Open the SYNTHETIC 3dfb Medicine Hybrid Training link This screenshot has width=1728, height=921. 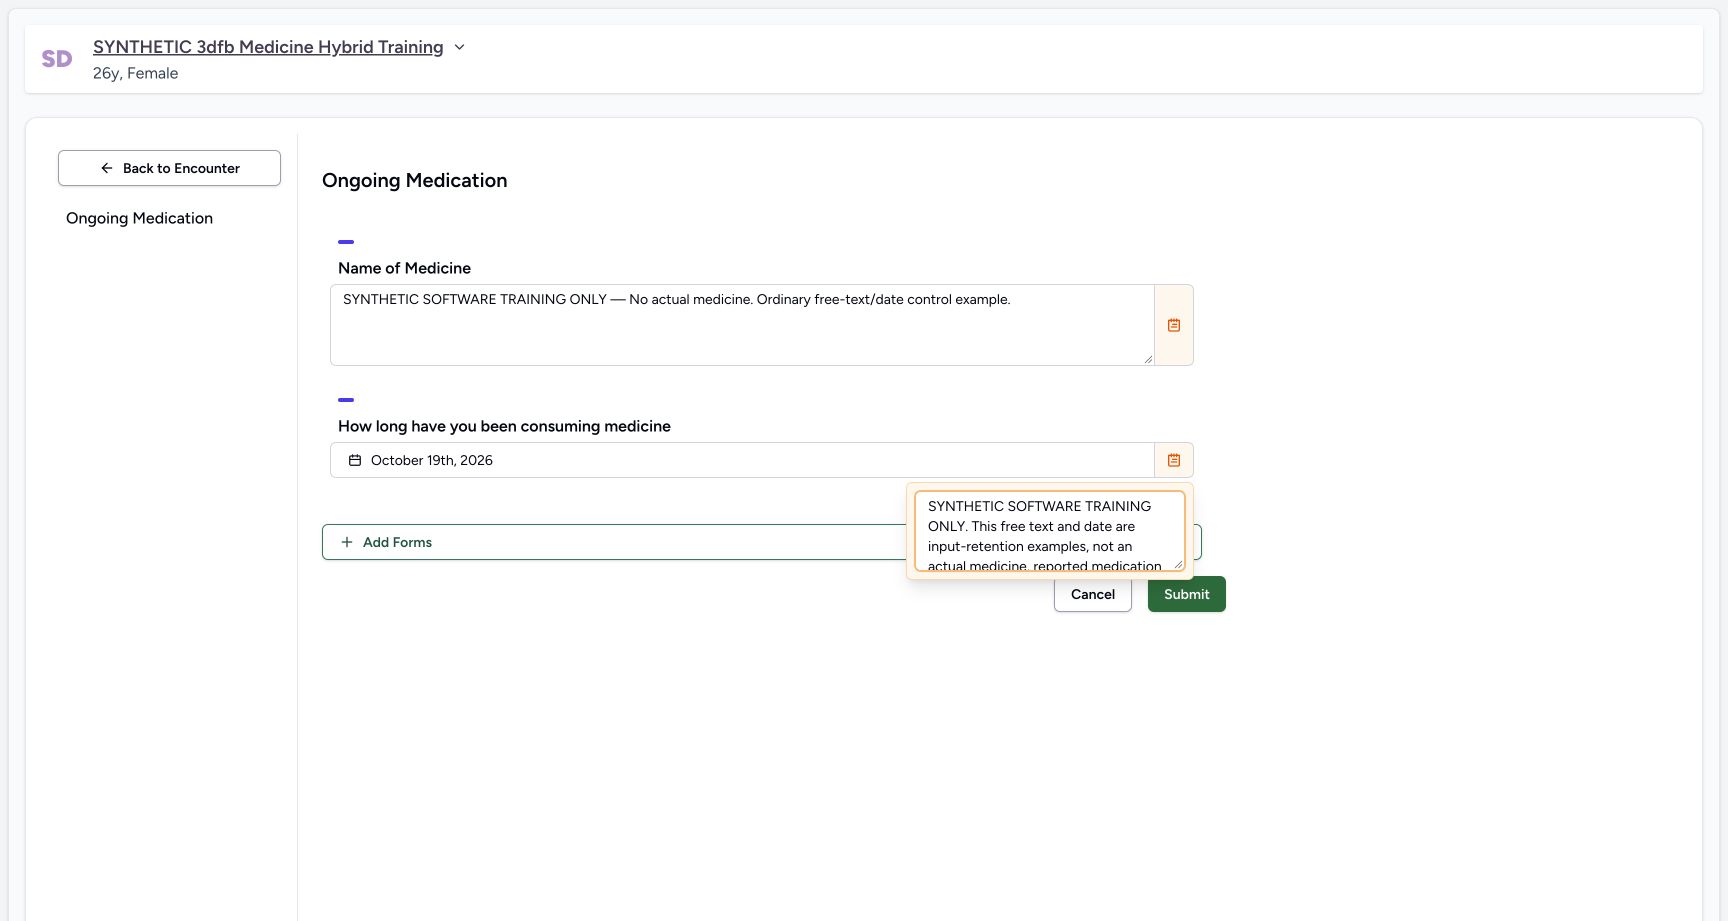point(268,47)
